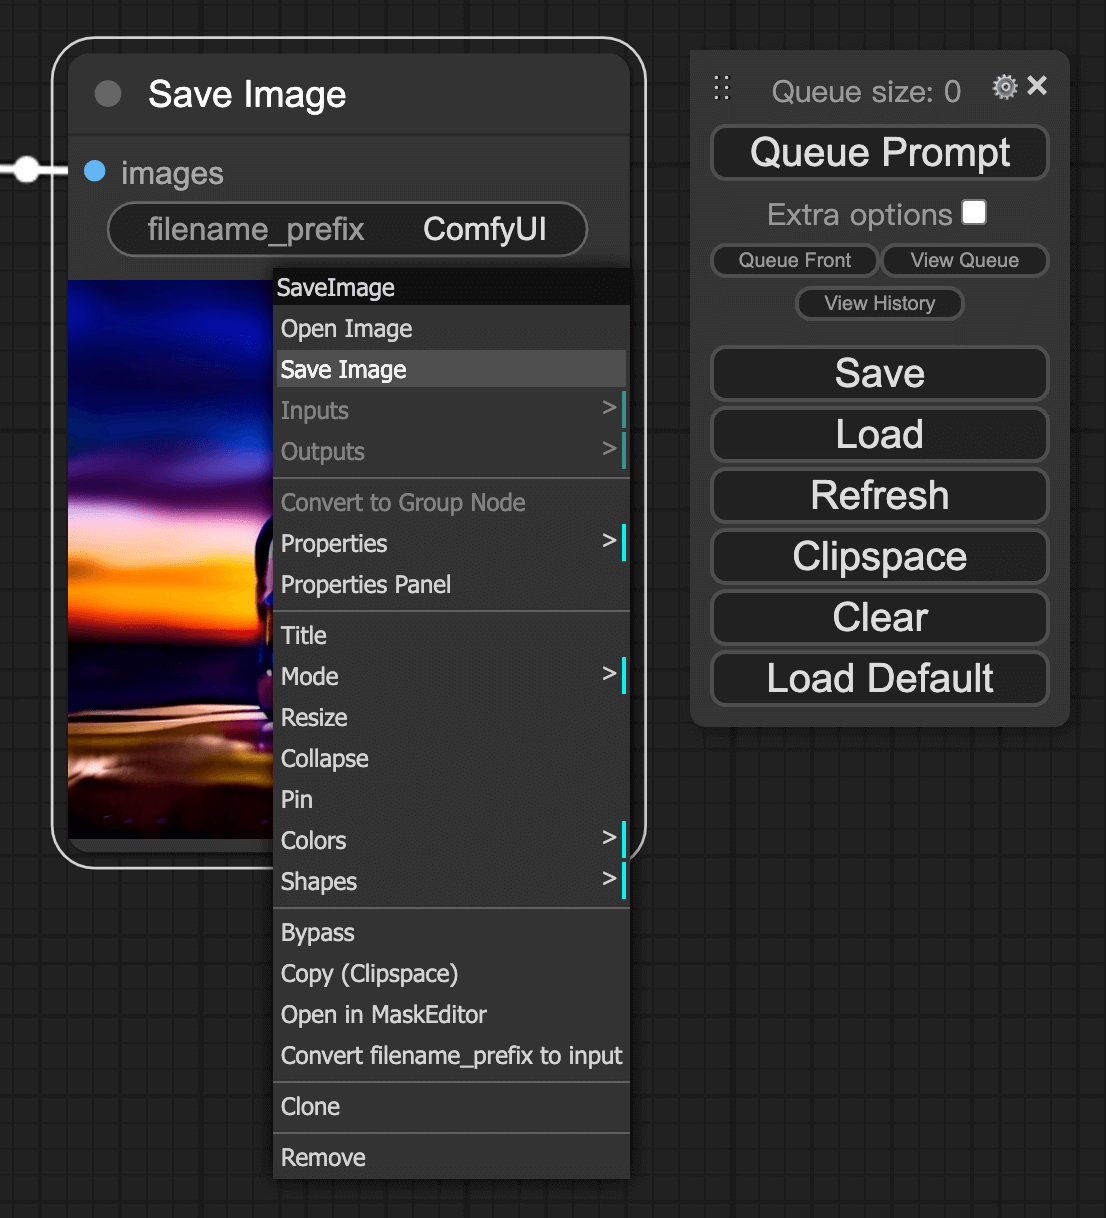Image resolution: width=1106 pixels, height=1218 pixels.
Task: Click the Load Default button
Action: click(879, 678)
